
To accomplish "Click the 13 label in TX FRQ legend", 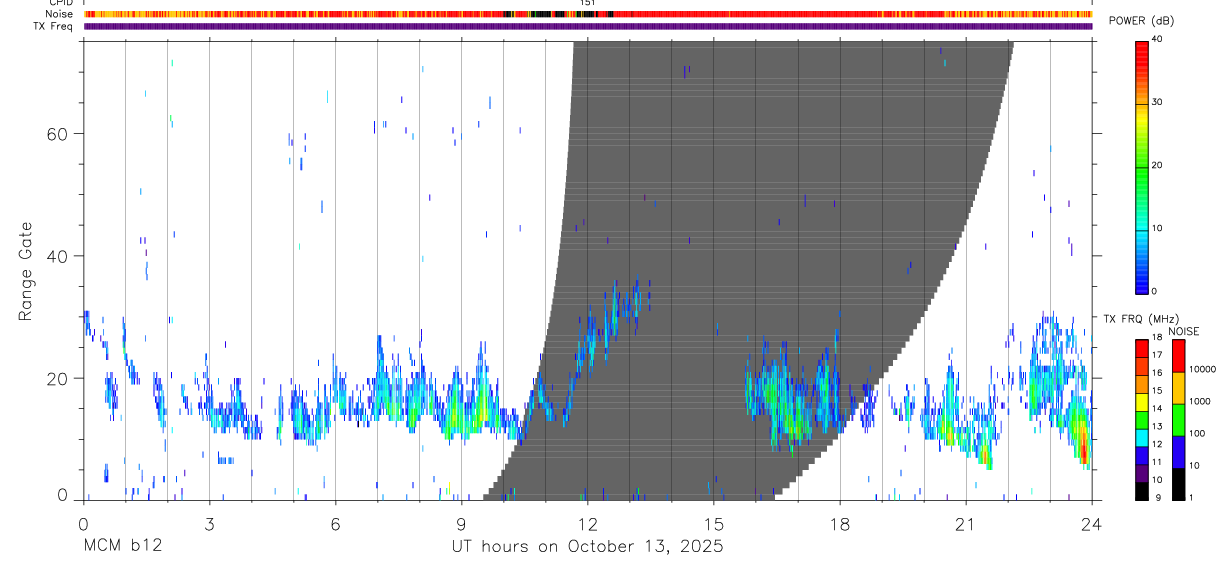I will click(1157, 427).
